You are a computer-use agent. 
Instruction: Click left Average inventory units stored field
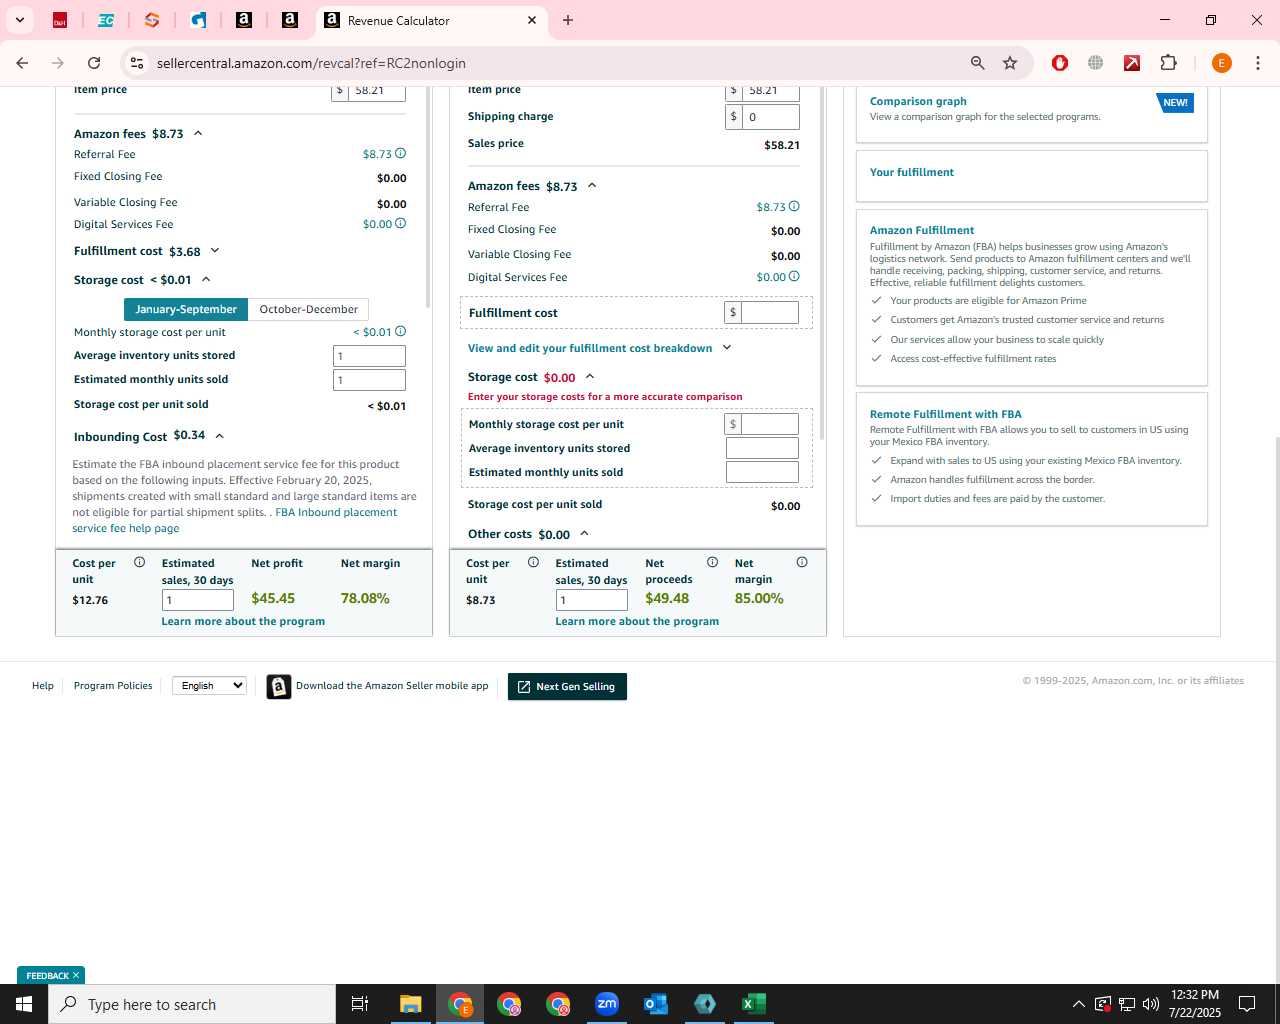(369, 356)
